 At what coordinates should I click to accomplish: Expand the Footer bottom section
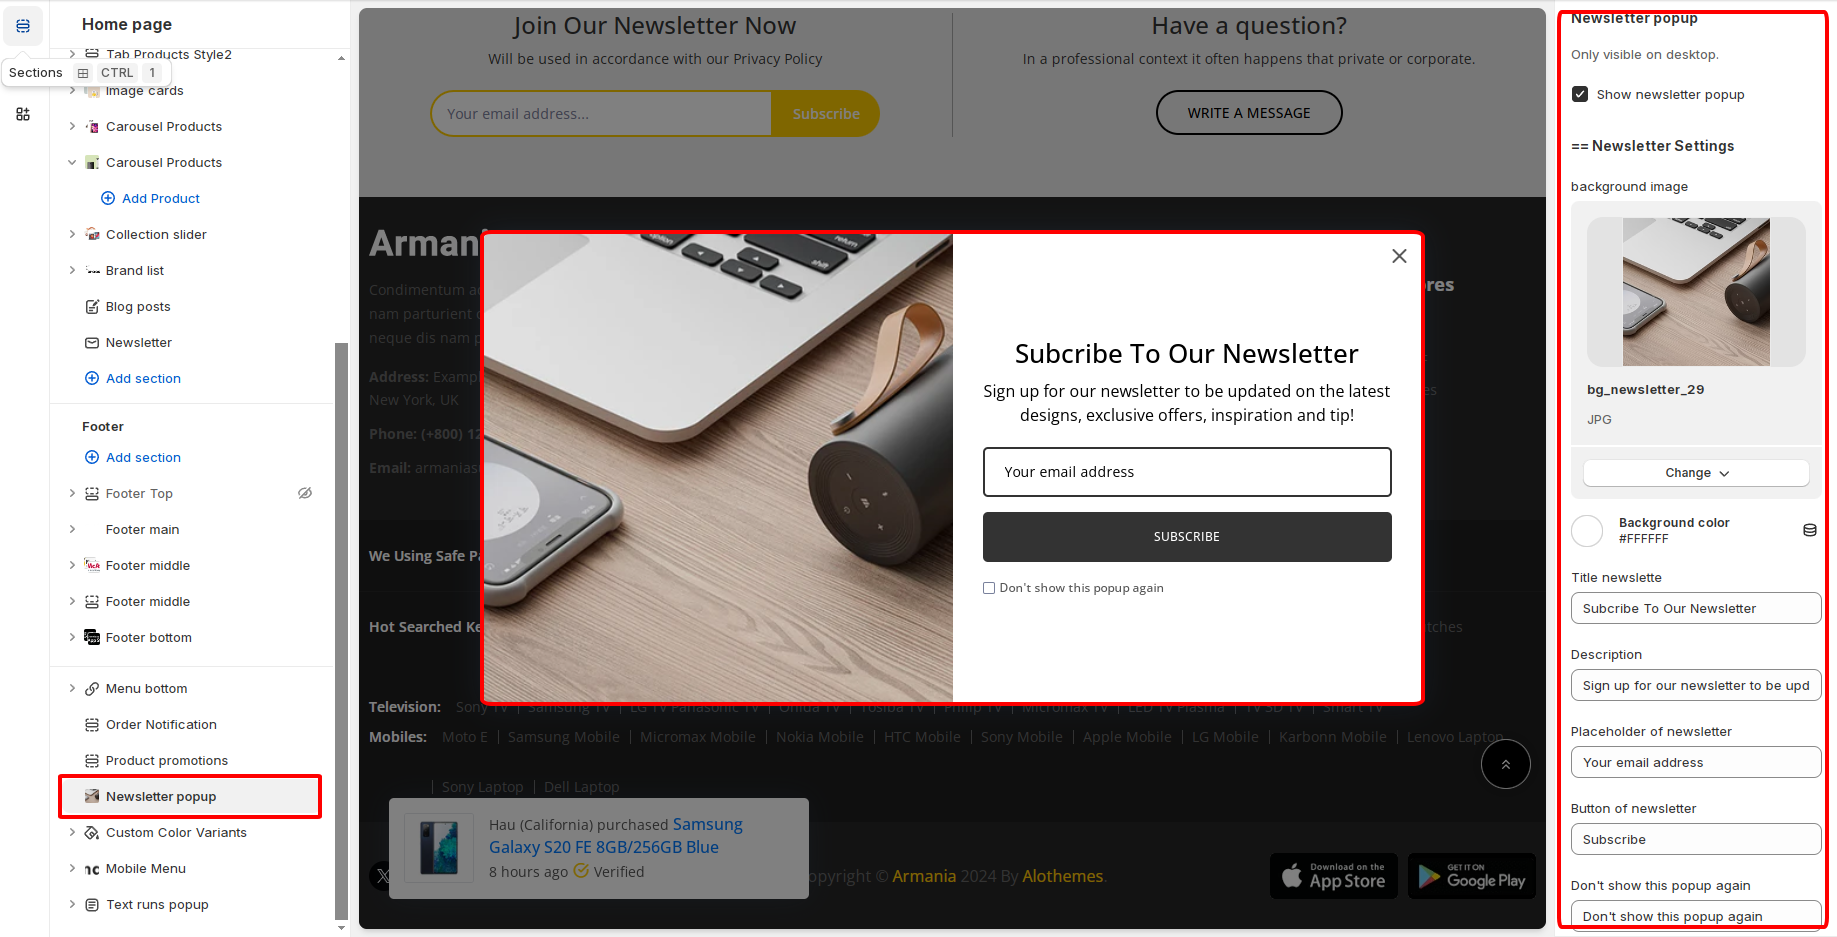(72, 637)
